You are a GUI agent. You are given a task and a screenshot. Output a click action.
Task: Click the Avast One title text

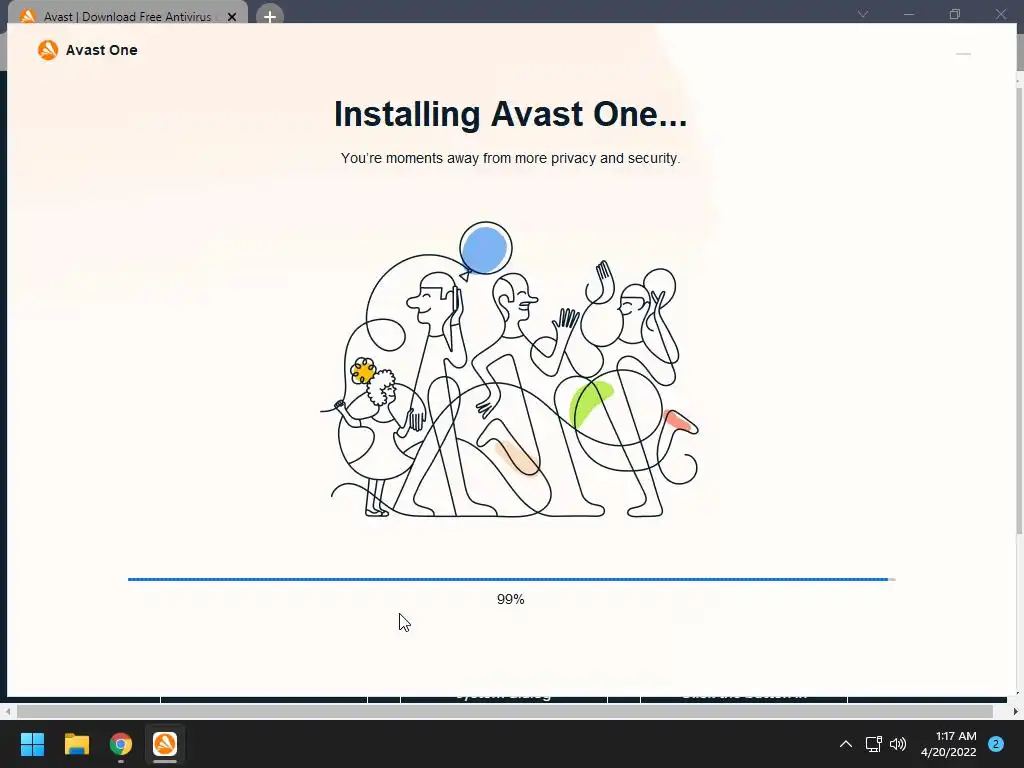pos(101,50)
